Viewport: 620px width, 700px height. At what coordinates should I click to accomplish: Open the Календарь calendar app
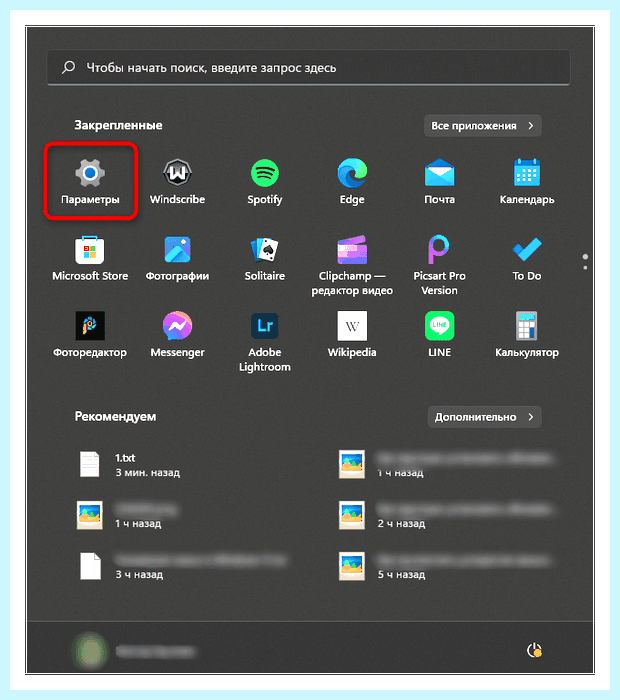[x=527, y=181]
